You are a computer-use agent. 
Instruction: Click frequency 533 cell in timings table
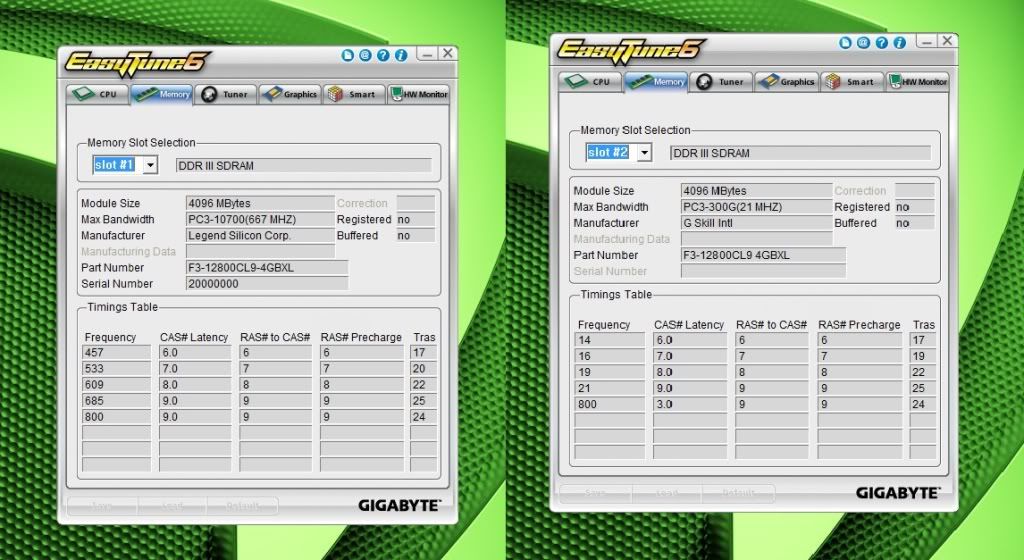[x=117, y=368]
